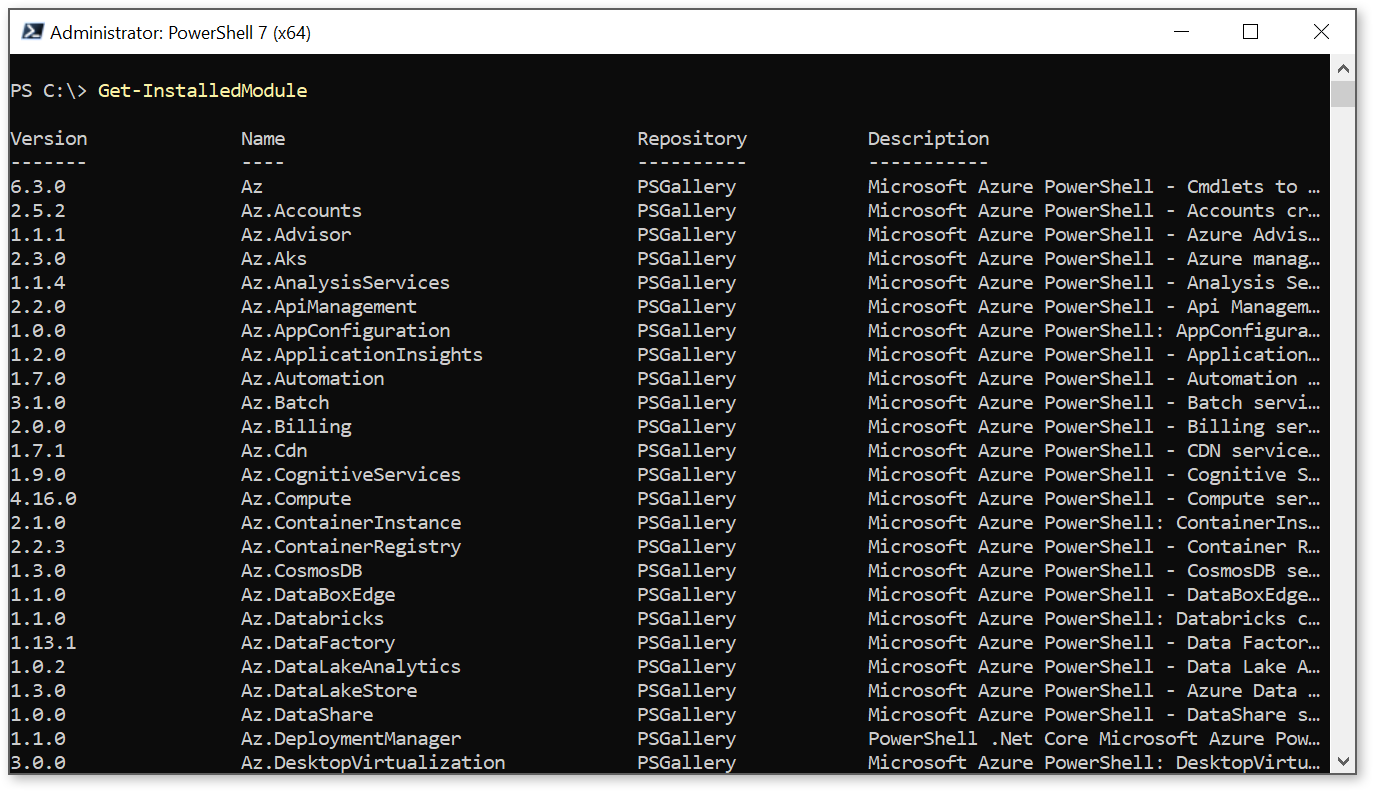Select the Get-InstalledModule command text

coord(202,90)
